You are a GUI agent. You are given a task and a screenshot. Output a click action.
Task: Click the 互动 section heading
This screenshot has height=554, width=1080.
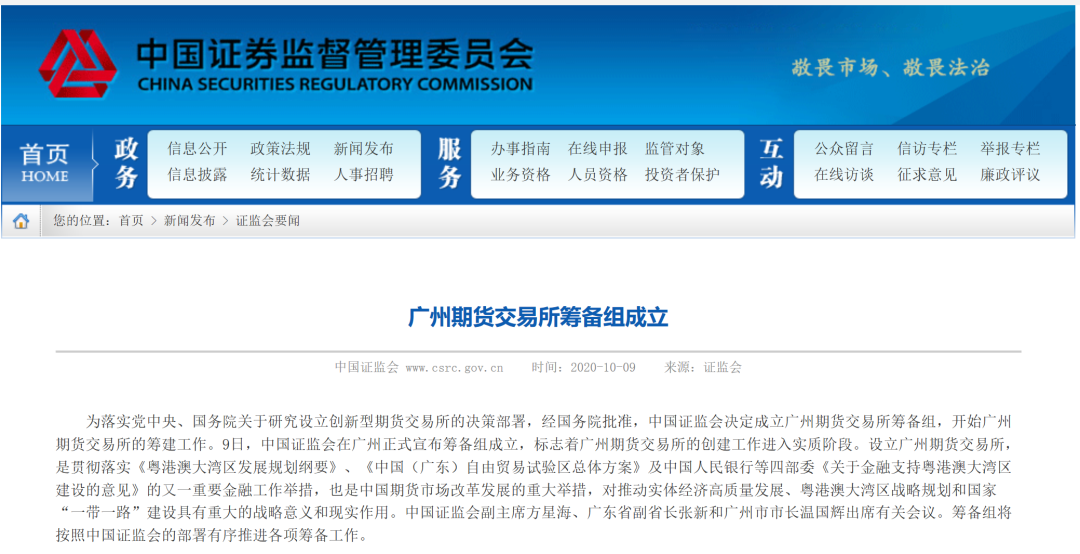(771, 163)
